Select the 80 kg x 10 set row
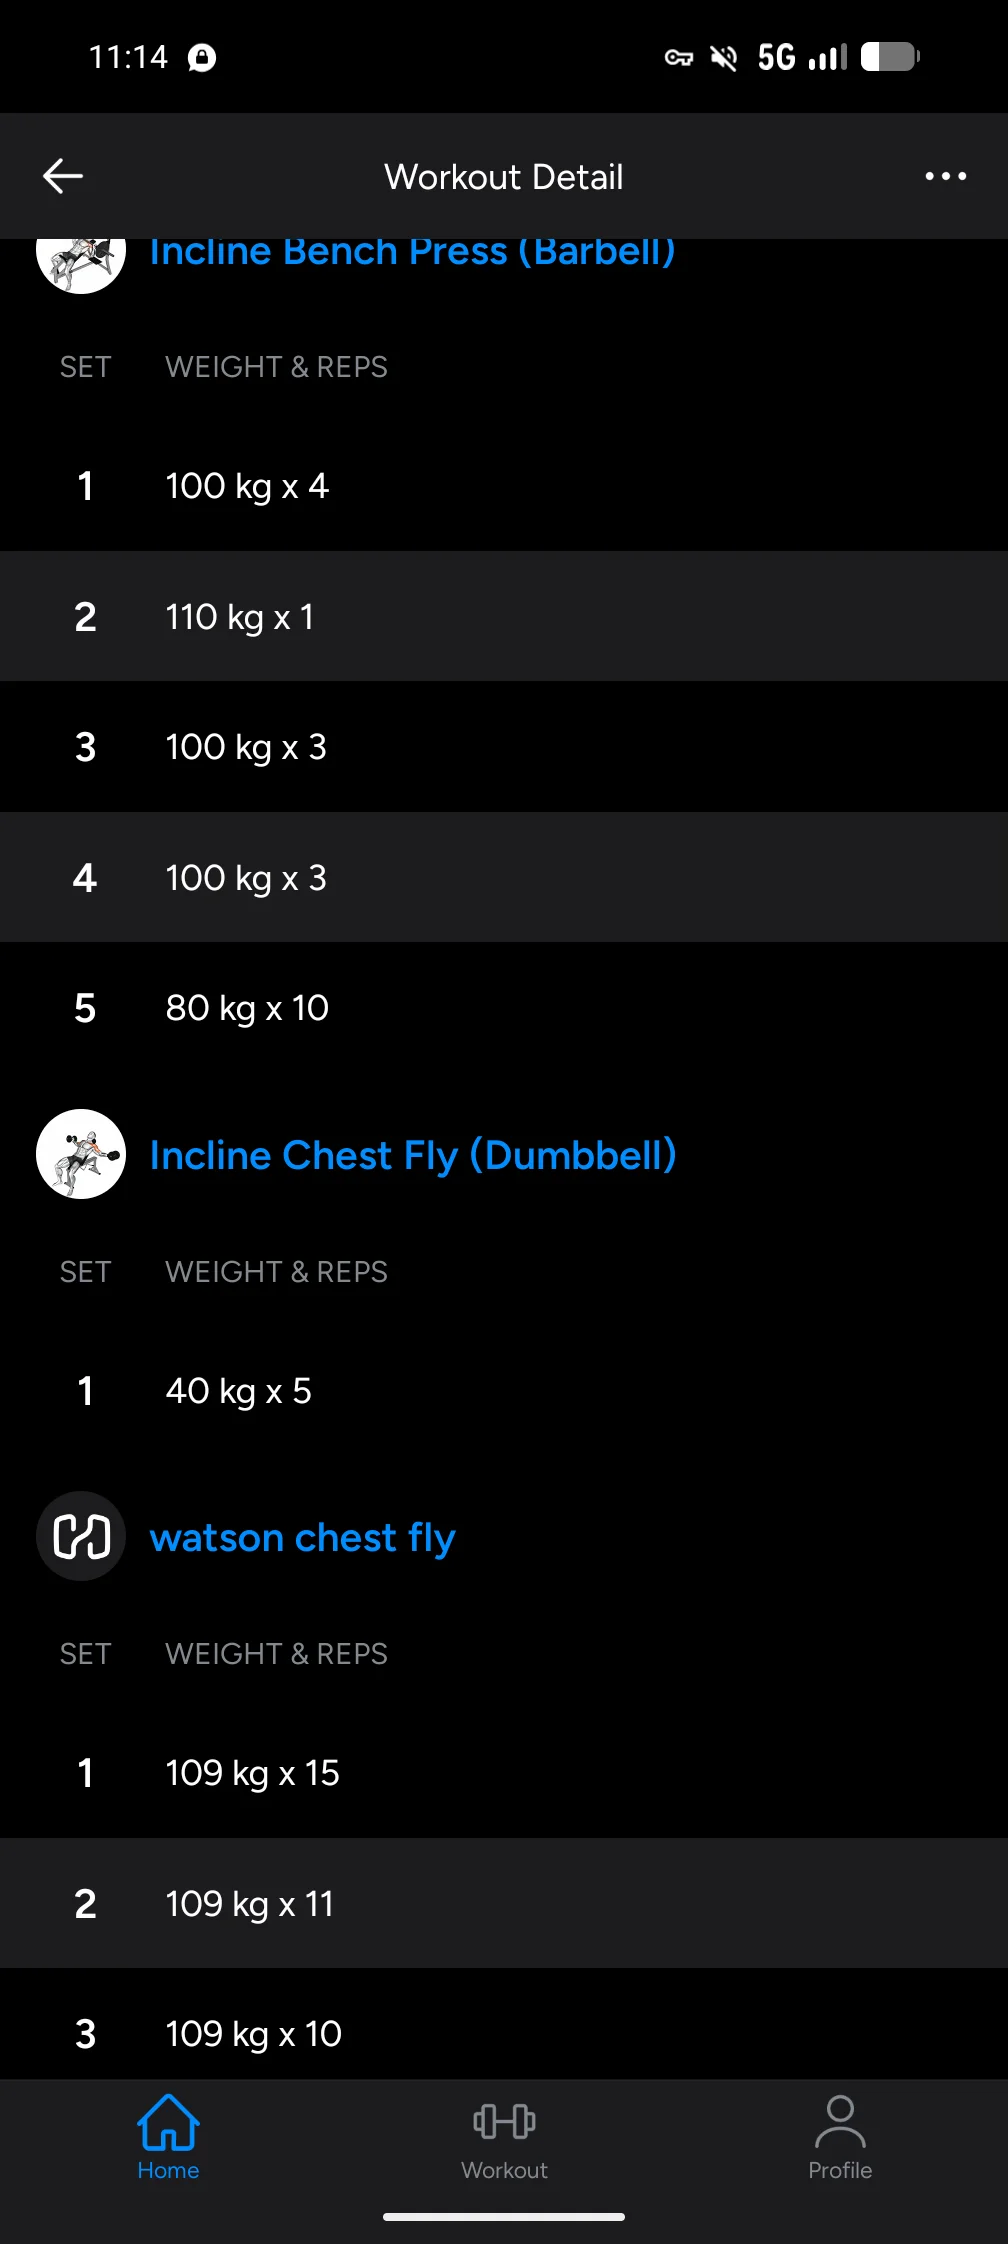1008x2244 pixels. click(504, 1008)
